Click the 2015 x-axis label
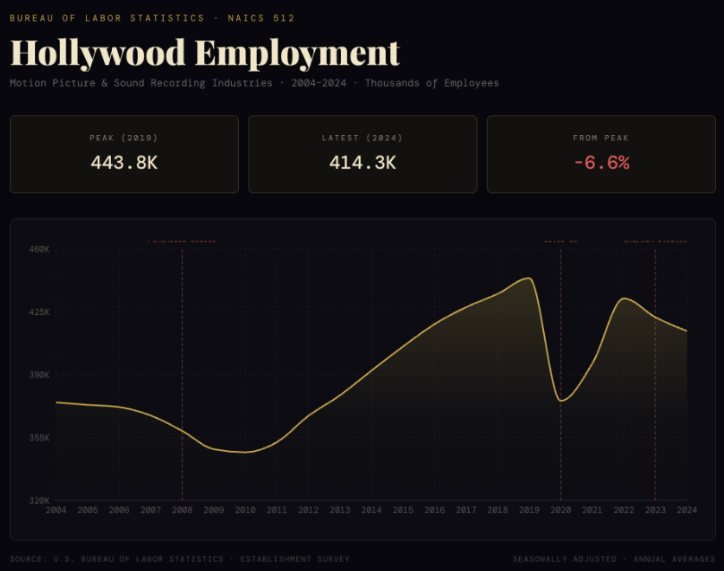Screen dimensions: 724x571 coord(403,510)
